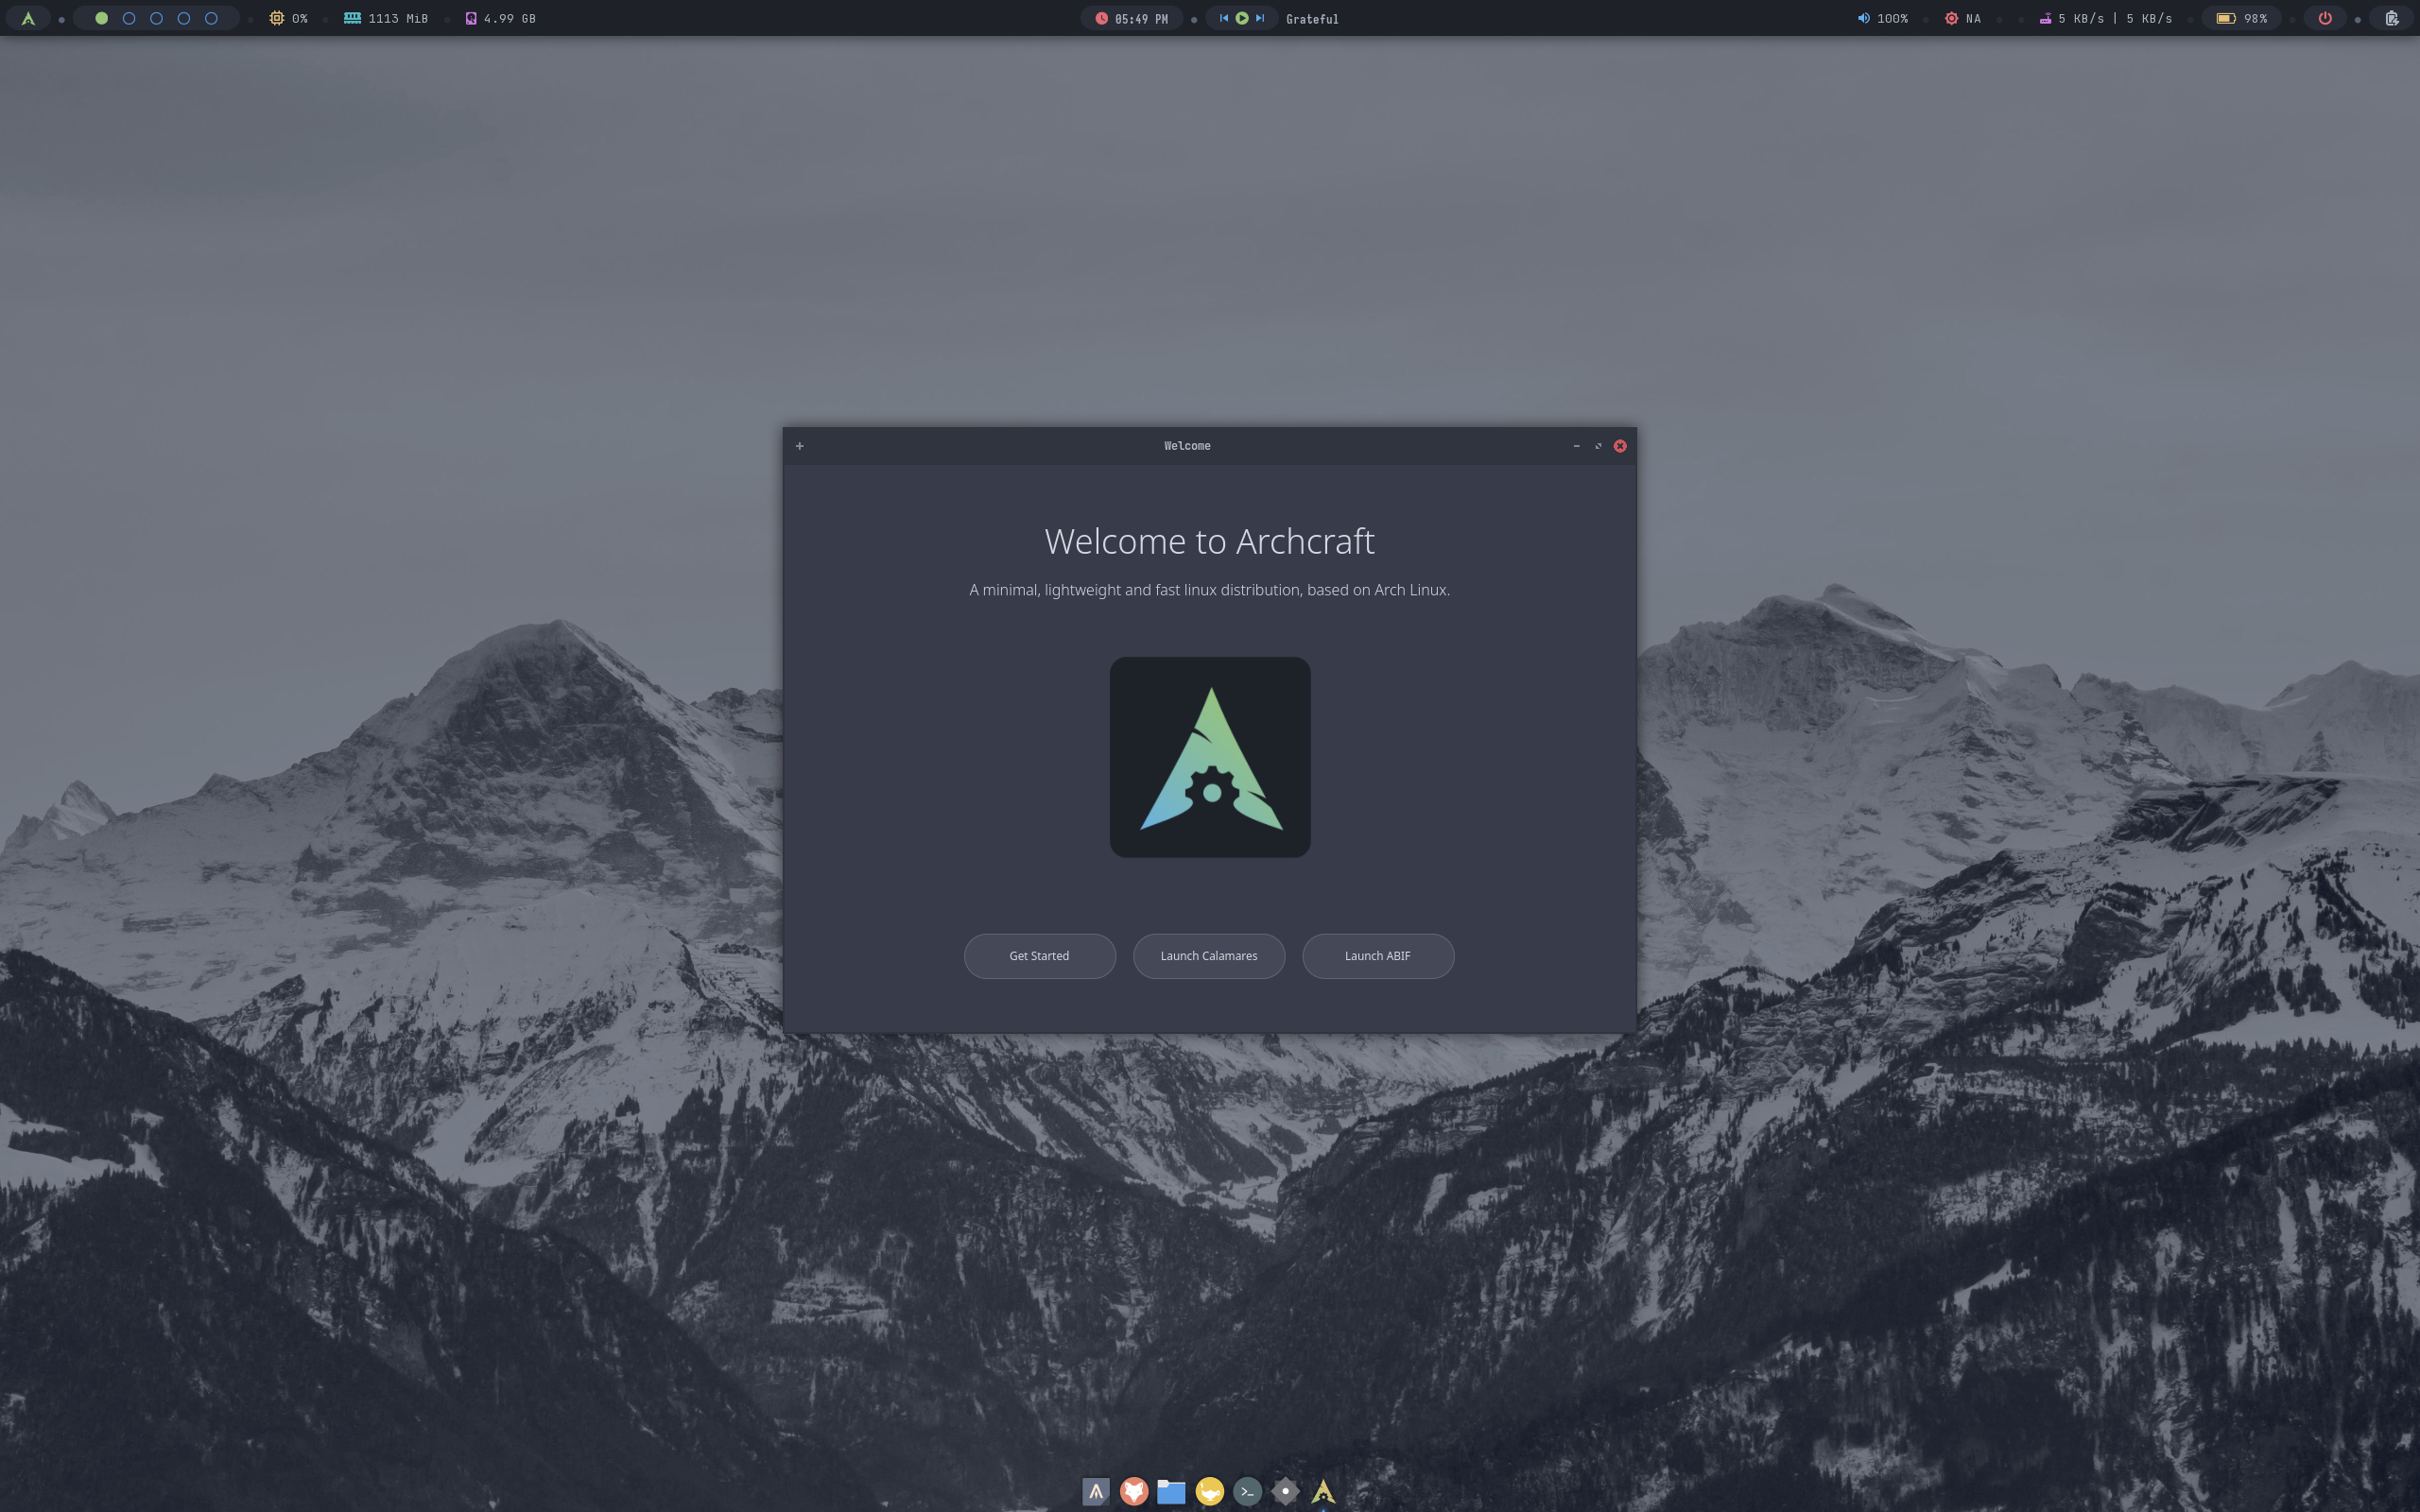Viewport: 2420px width, 1512px height.
Task: Click the disk usage drive icon
Action: 471,18
